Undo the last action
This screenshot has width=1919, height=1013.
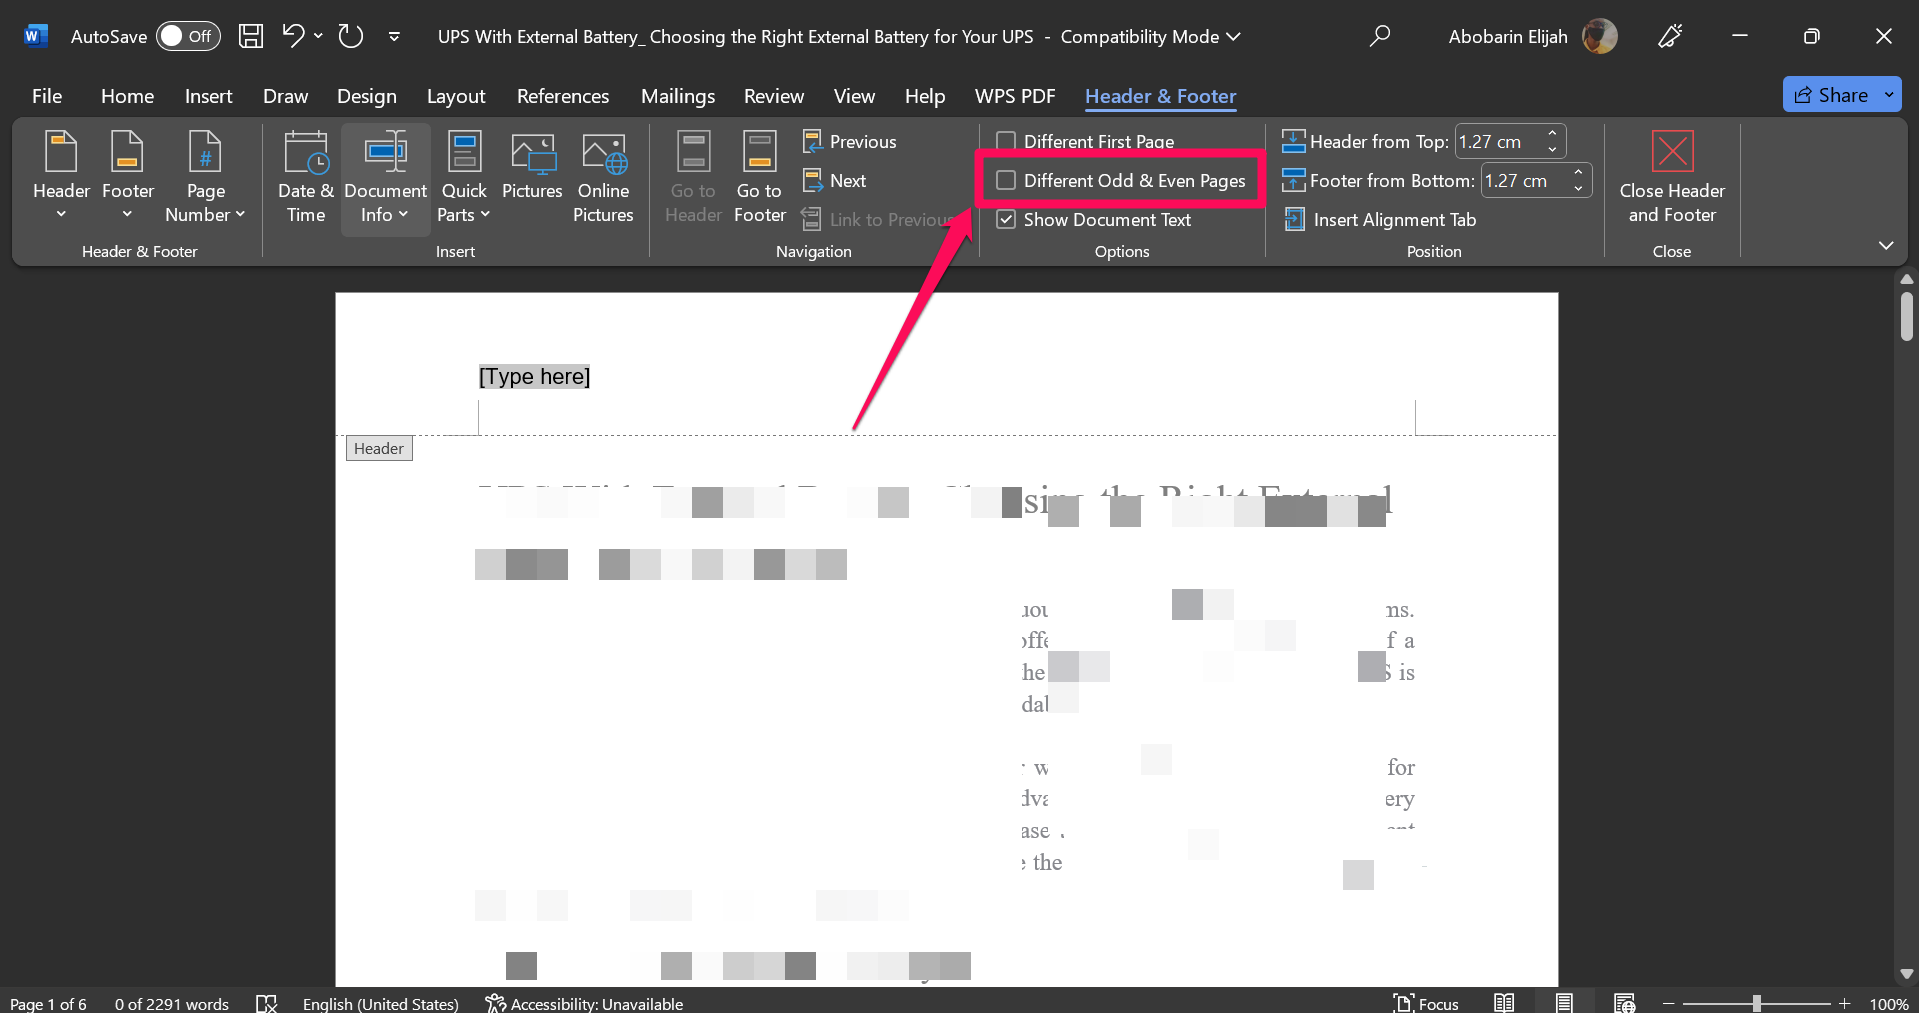(292, 37)
